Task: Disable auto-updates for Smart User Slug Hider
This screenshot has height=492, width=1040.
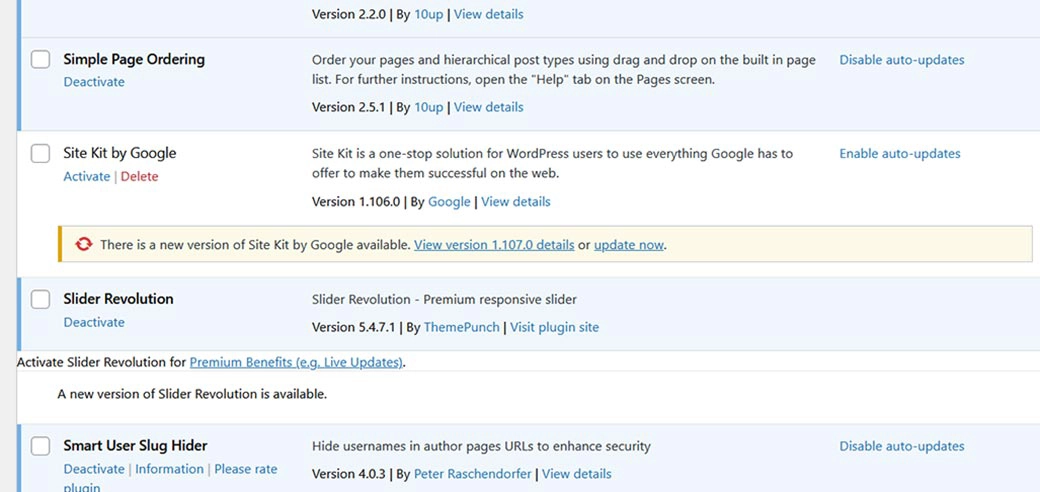Action: (x=902, y=446)
